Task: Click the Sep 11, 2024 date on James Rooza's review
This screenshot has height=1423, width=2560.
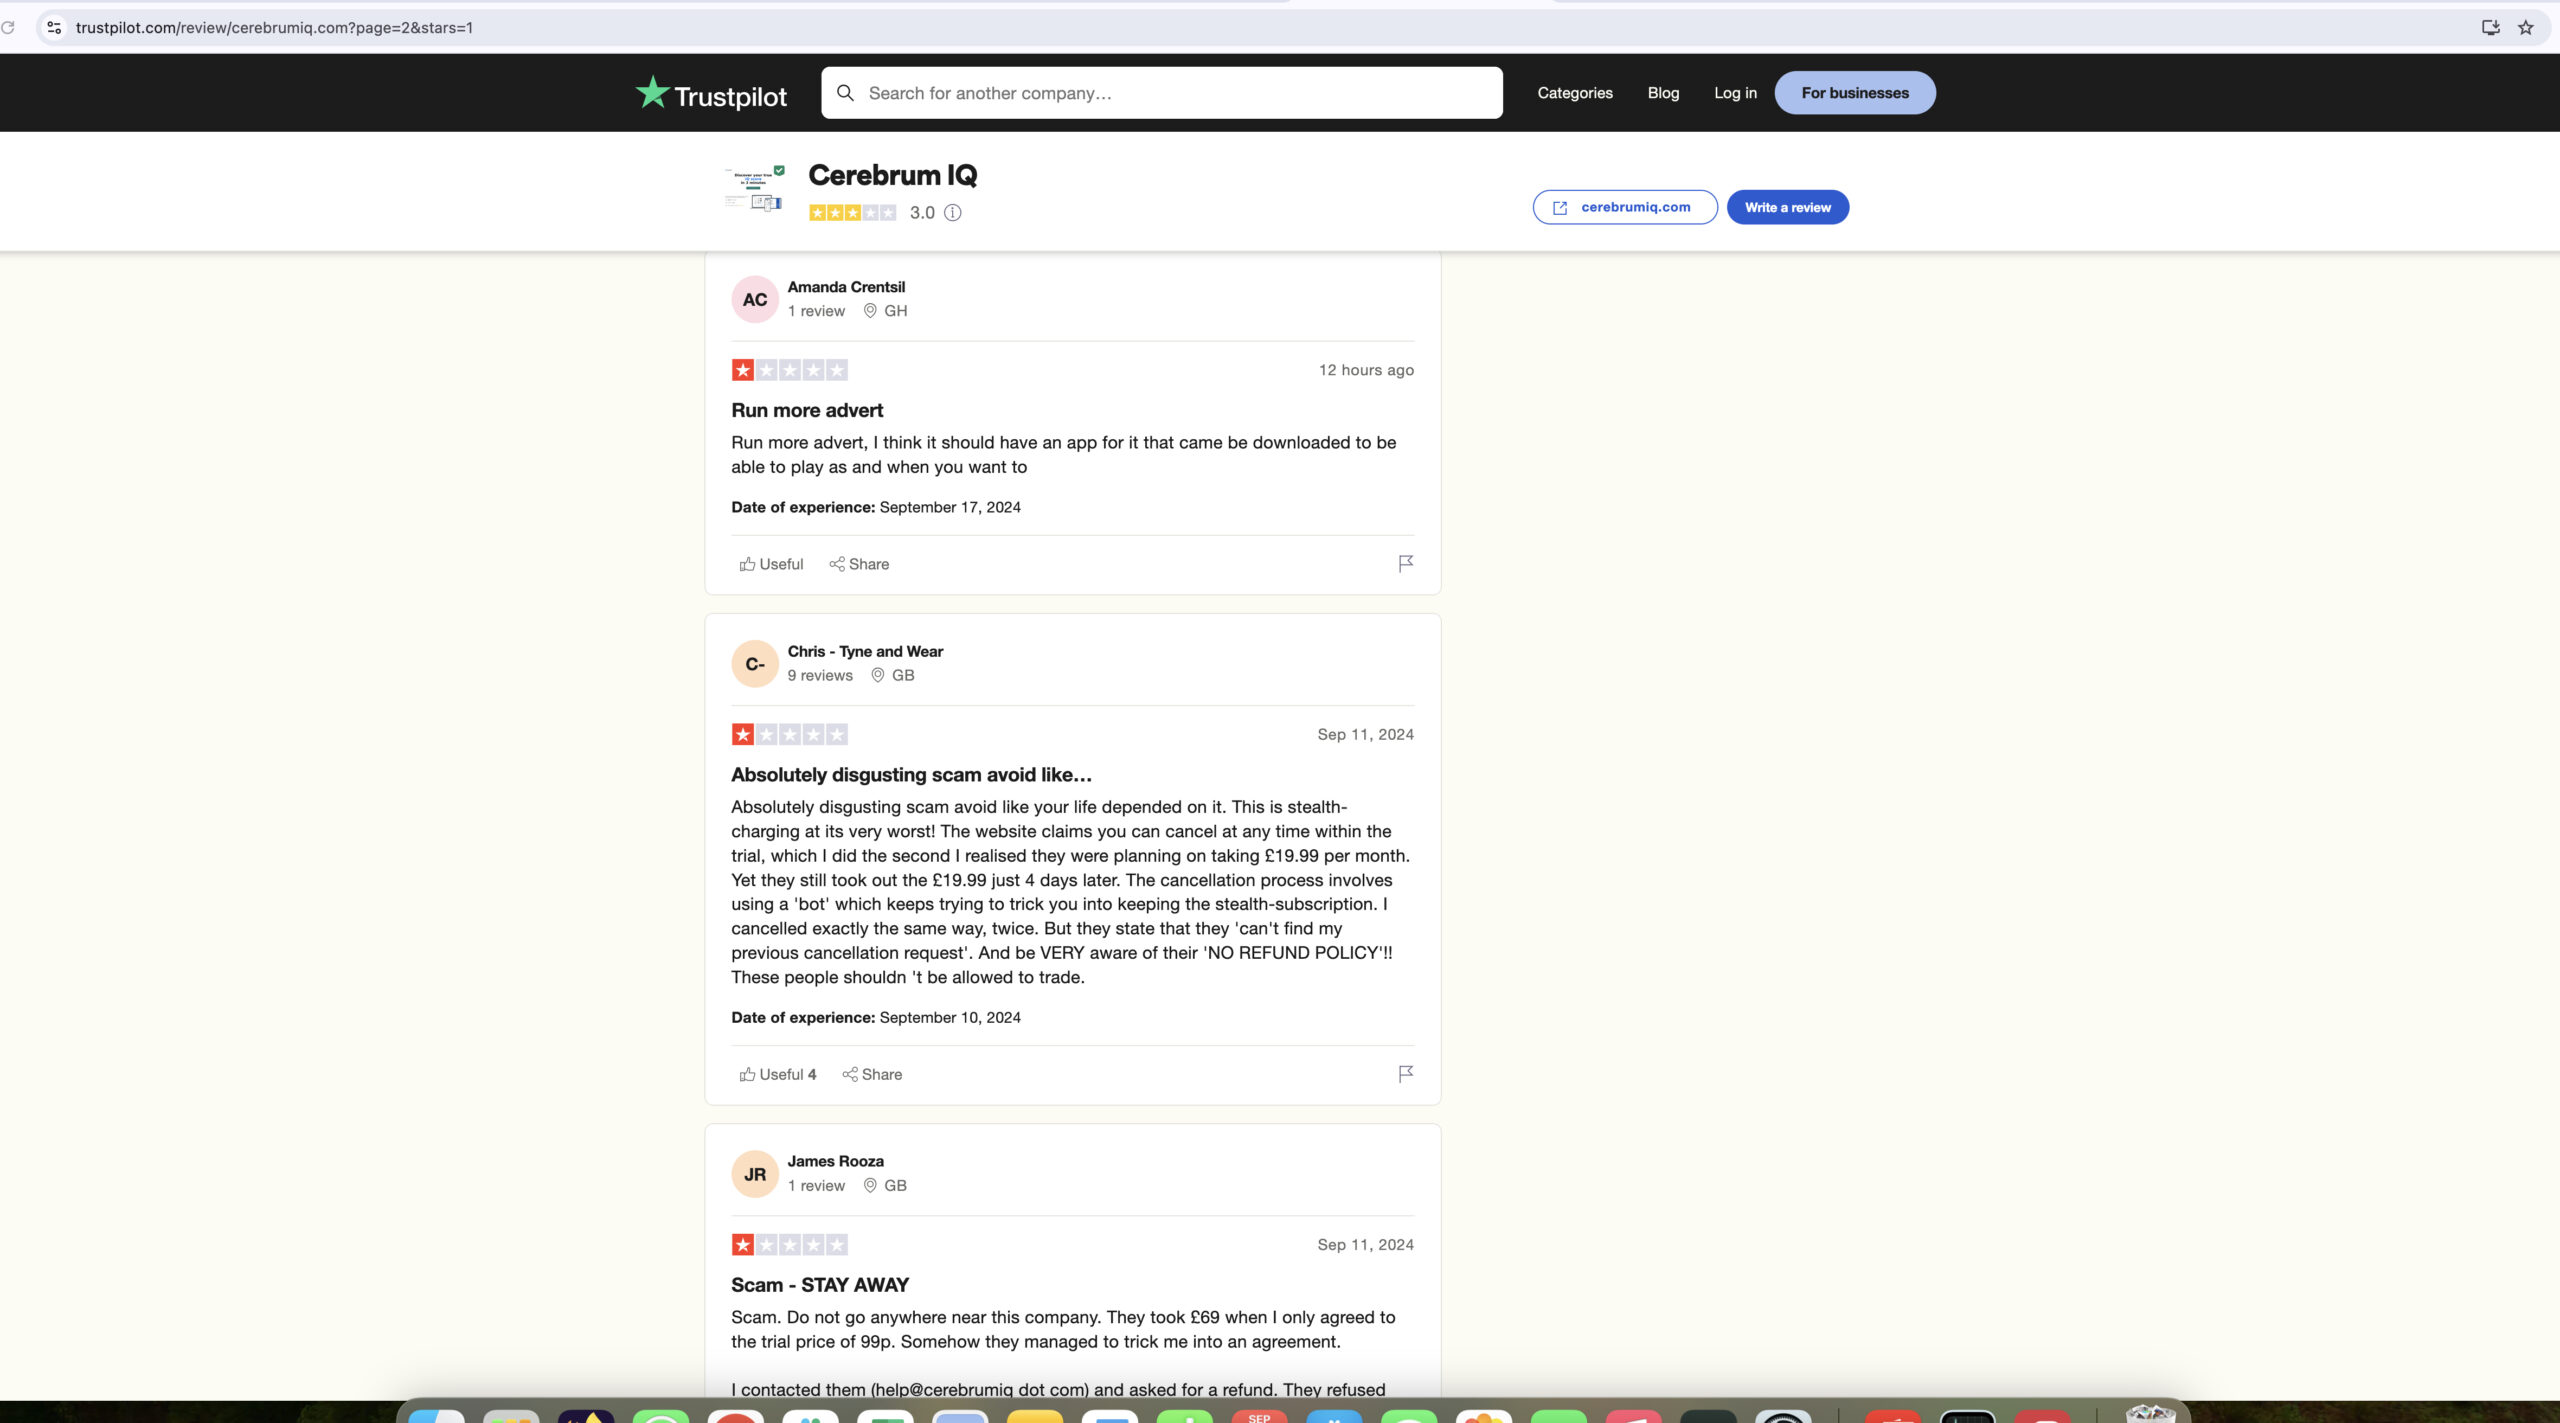Action: coord(1365,1245)
